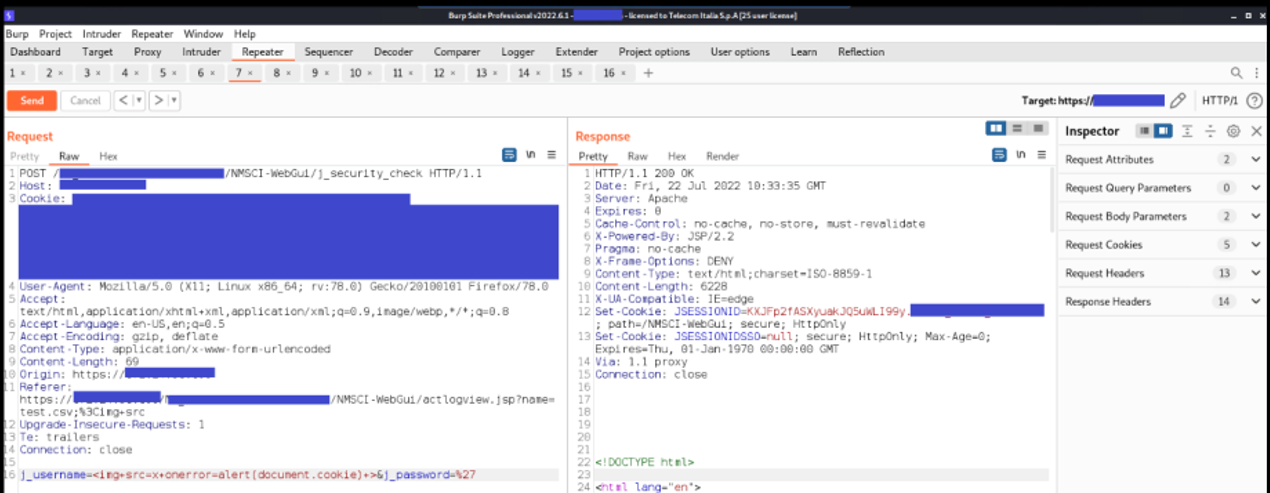The width and height of the screenshot is (1270, 493).
Task: Switch to the Extender tab
Action: point(577,52)
